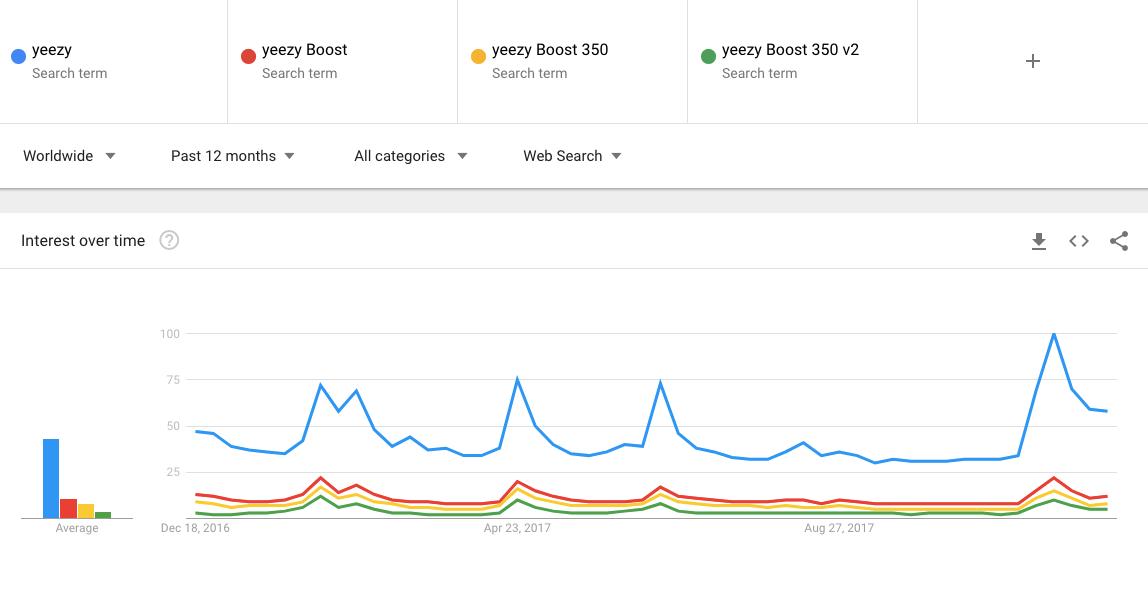The image size is (1148, 604).
Task: Open the Web Search type dropdown
Action: pos(572,156)
